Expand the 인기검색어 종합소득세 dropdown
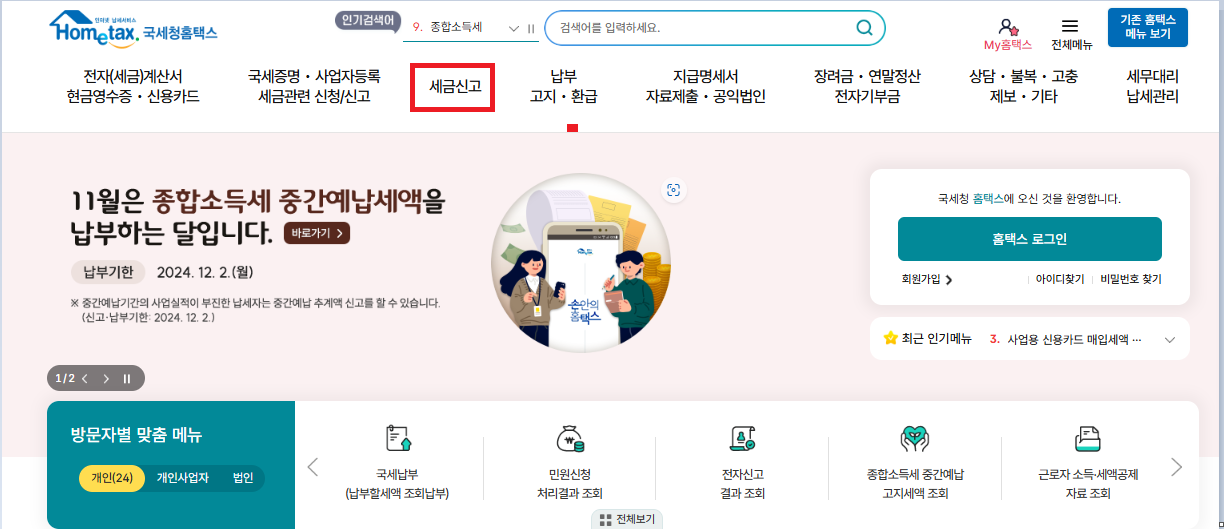 [514, 28]
